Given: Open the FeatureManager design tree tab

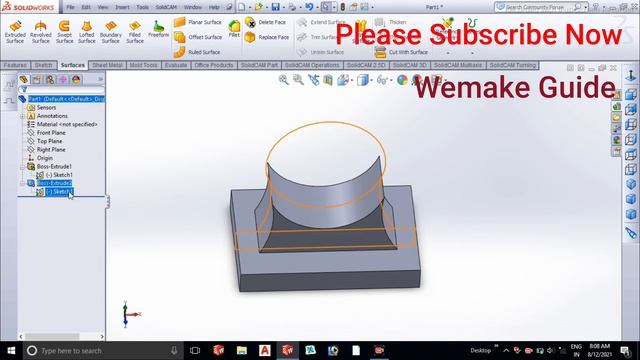Looking at the screenshot, I should click(24, 80).
